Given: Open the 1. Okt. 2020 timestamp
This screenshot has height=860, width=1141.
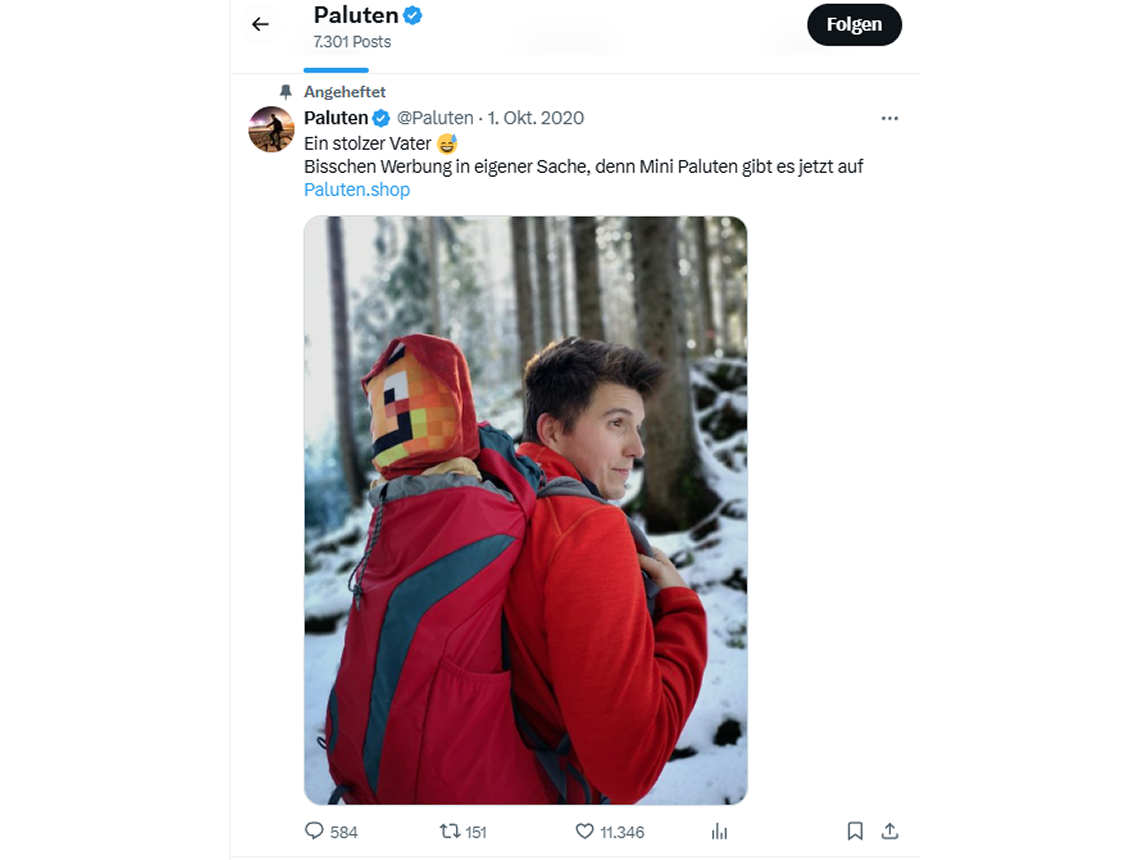Looking at the screenshot, I should (x=536, y=118).
